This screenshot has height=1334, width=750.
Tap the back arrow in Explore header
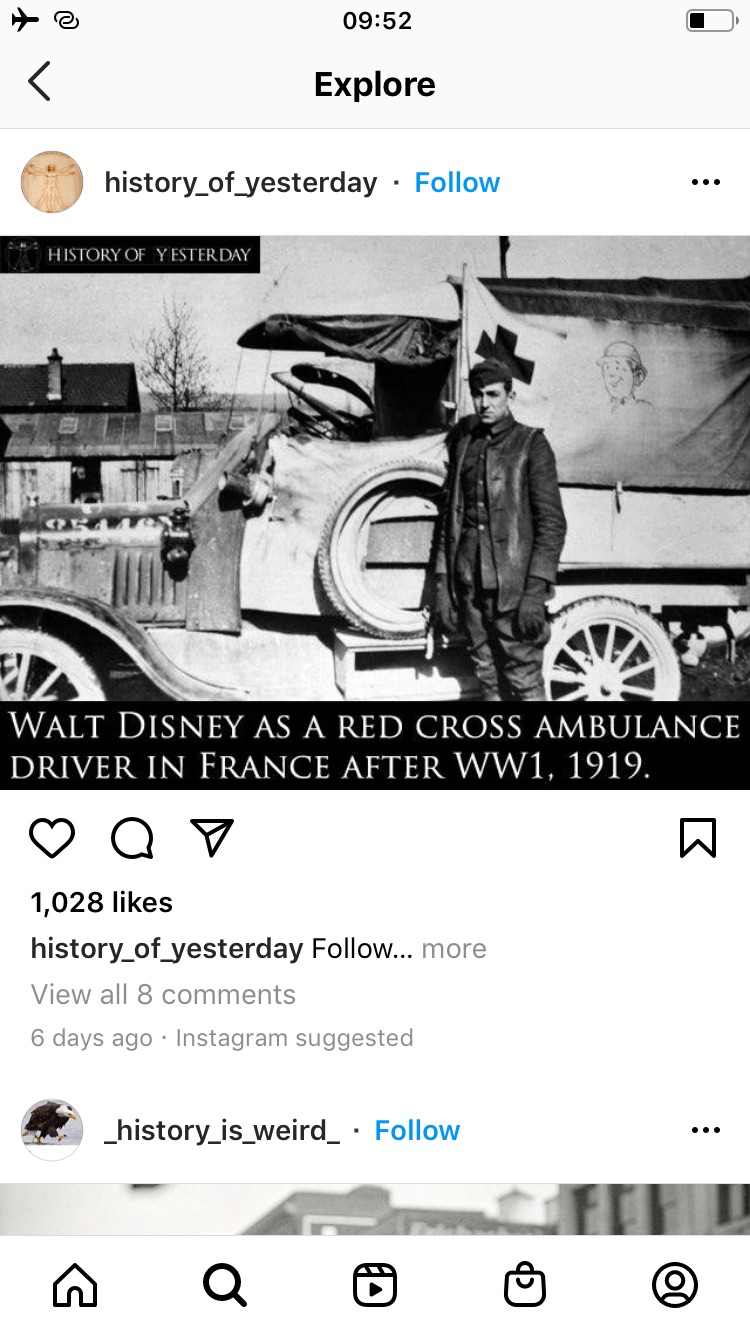tap(39, 82)
